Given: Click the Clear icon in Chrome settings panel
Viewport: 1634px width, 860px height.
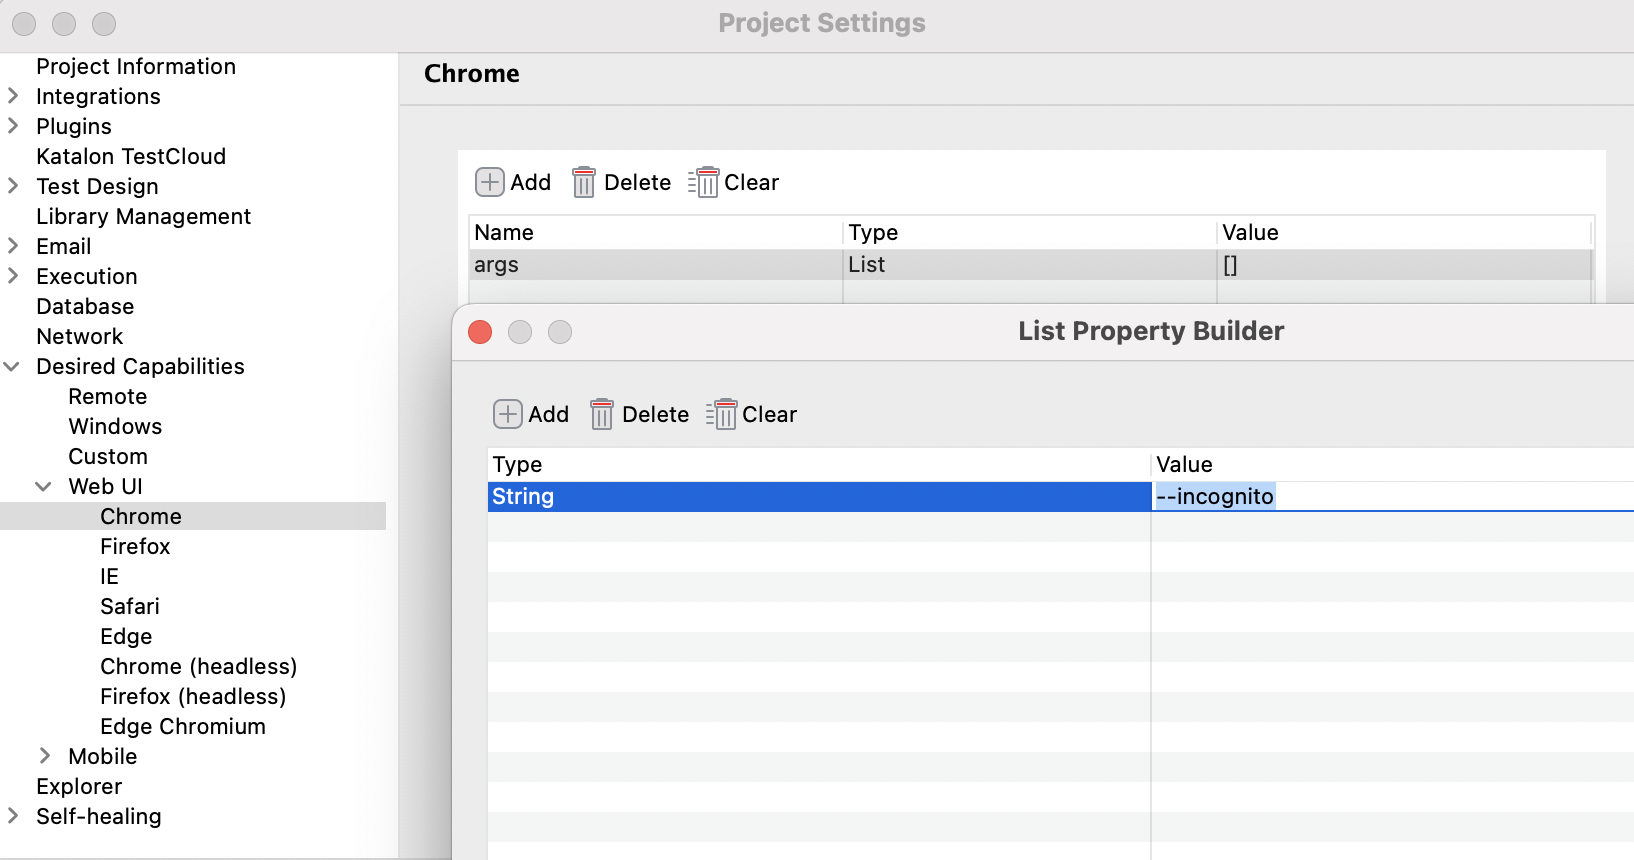Looking at the screenshot, I should click(x=704, y=182).
